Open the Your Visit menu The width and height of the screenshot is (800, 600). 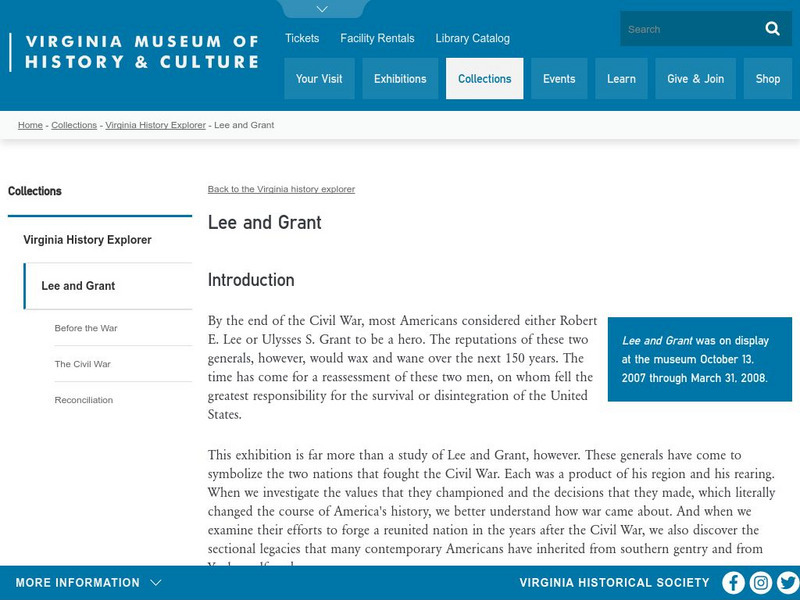tap(319, 79)
